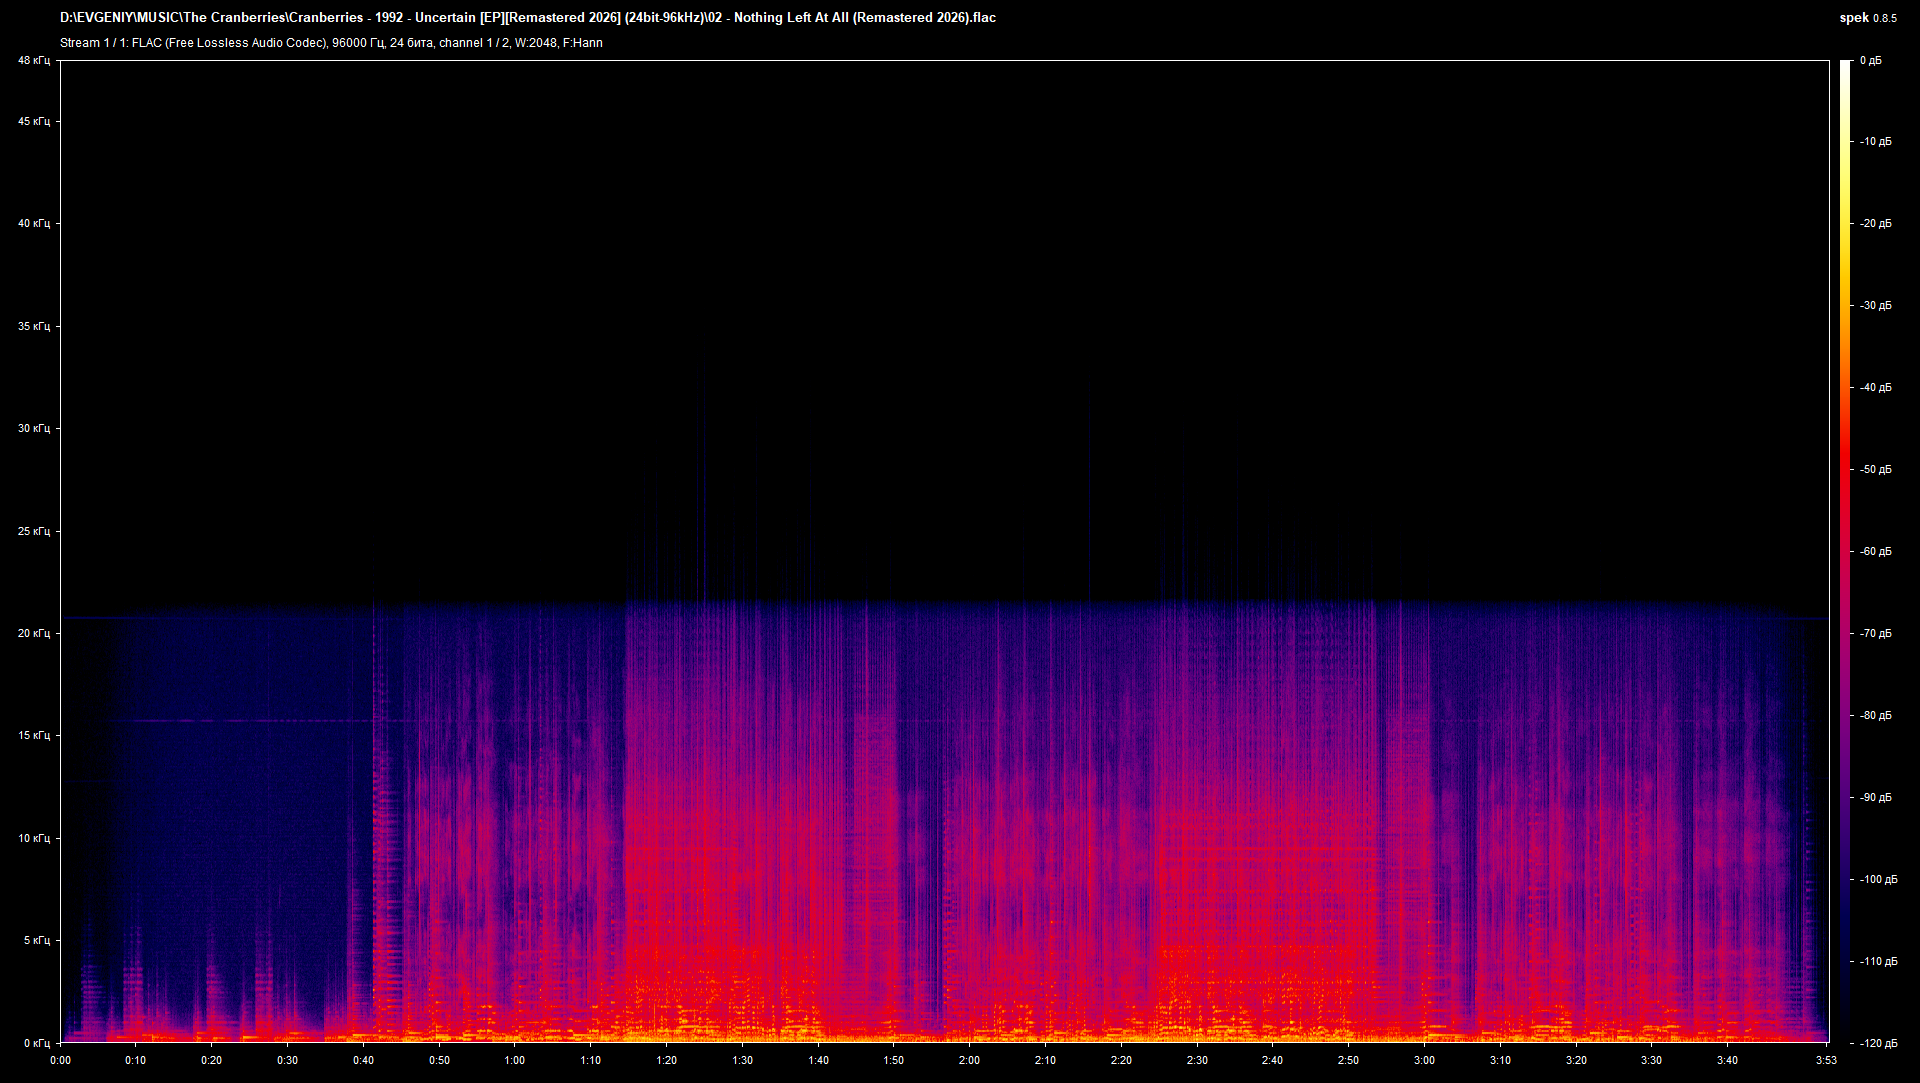
Task: Click the -120 дБ level label
Action: tap(1877, 1043)
